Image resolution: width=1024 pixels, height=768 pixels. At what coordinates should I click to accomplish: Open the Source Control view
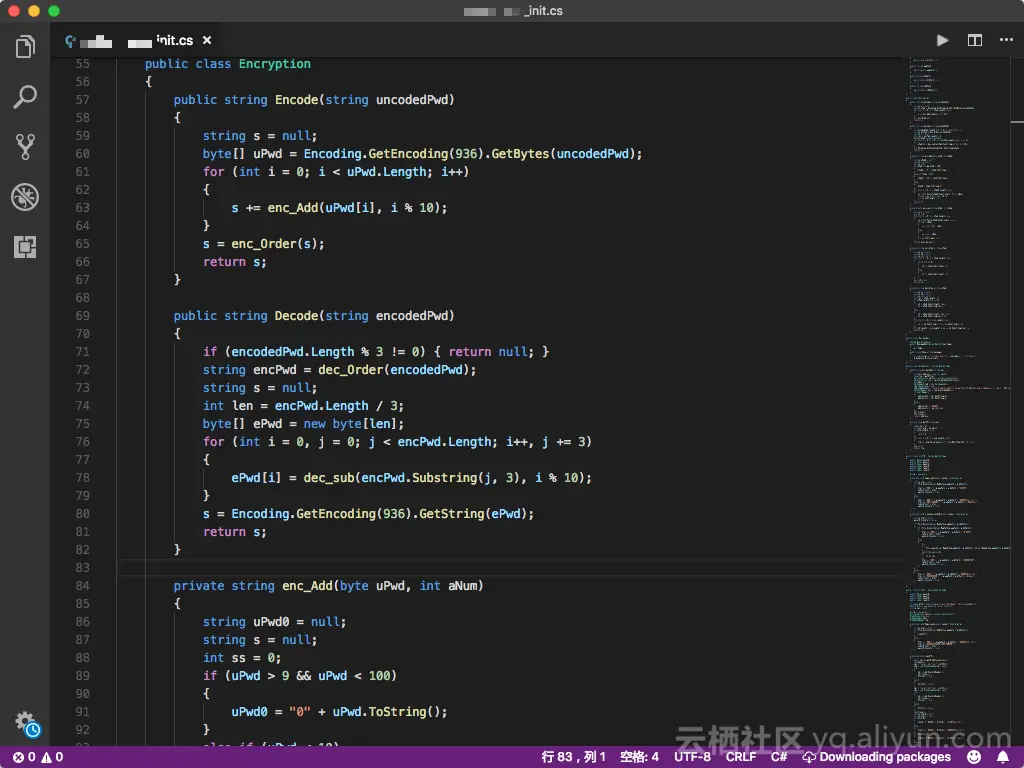pos(25,147)
